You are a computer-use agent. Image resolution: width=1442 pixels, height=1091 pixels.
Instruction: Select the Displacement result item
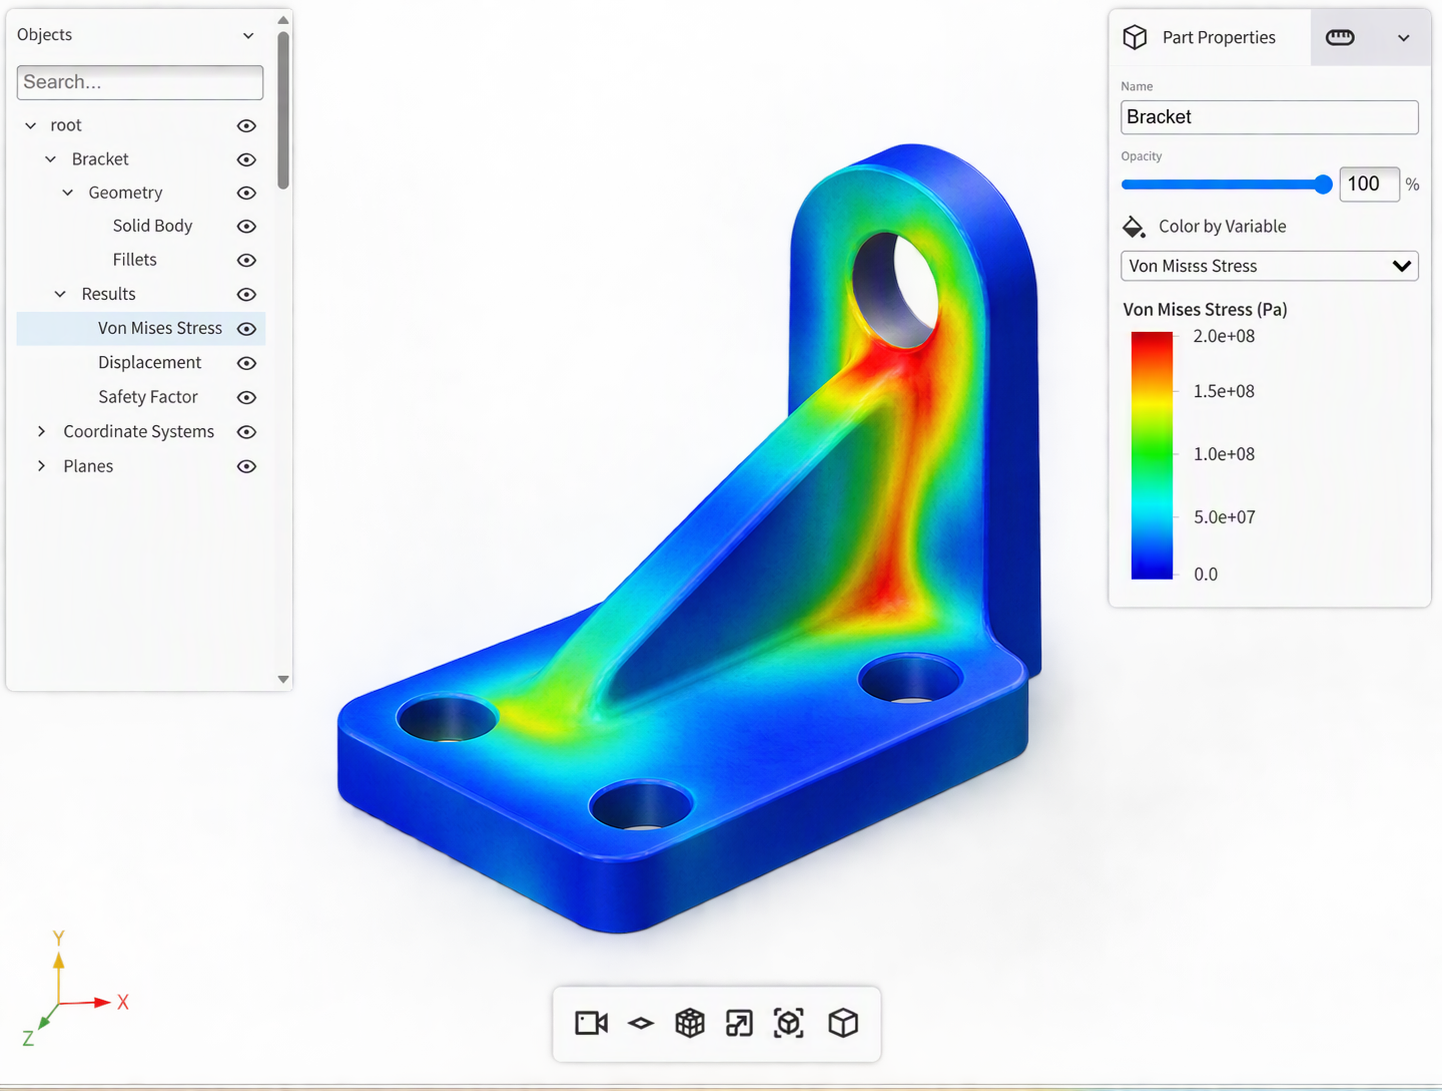[150, 362]
